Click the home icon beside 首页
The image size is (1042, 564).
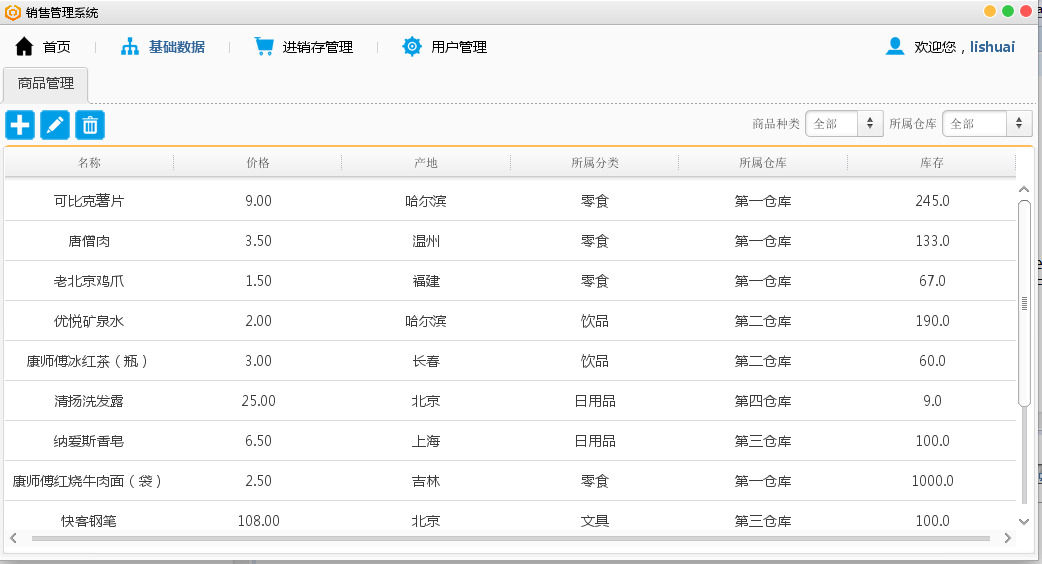[x=25, y=47]
